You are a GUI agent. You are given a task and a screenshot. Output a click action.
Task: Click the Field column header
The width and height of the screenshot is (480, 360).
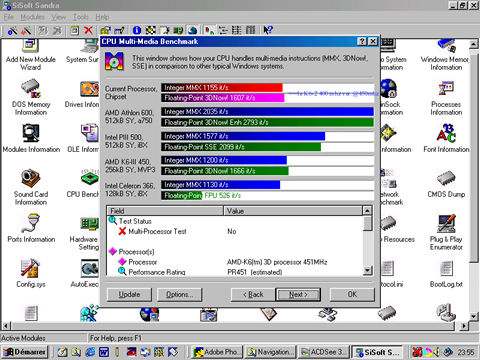[165, 211]
